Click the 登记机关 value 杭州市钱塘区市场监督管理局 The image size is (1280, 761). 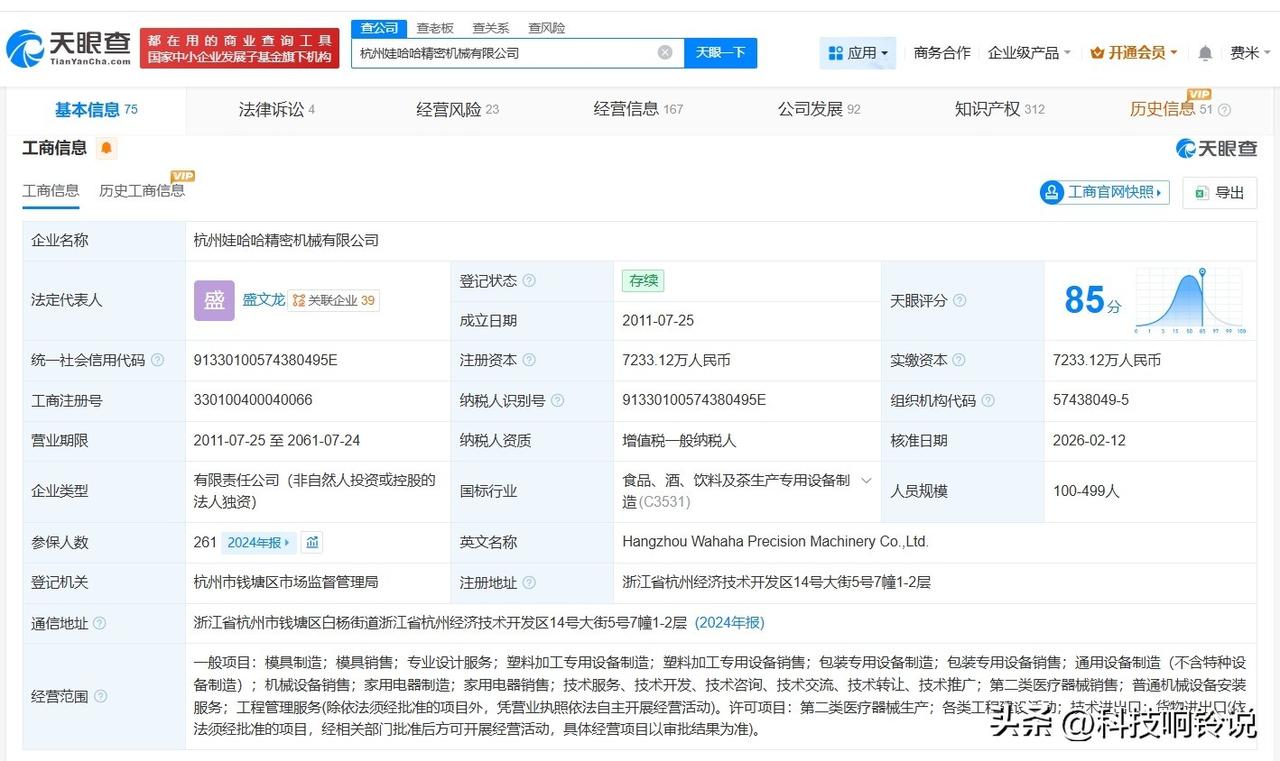coord(286,582)
